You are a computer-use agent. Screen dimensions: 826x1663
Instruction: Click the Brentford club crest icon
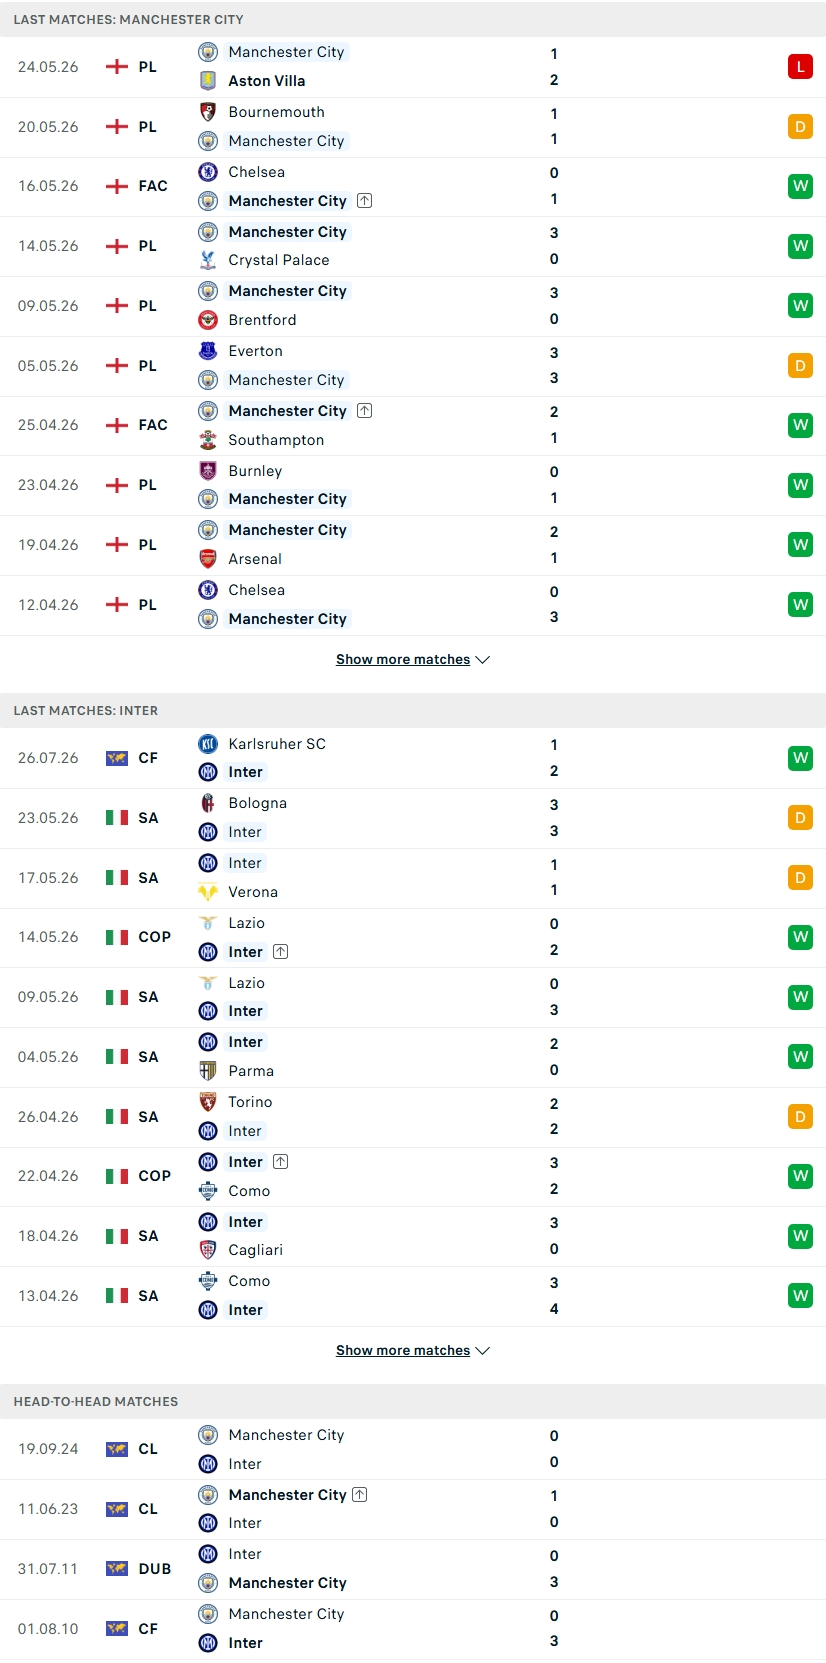coord(208,320)
